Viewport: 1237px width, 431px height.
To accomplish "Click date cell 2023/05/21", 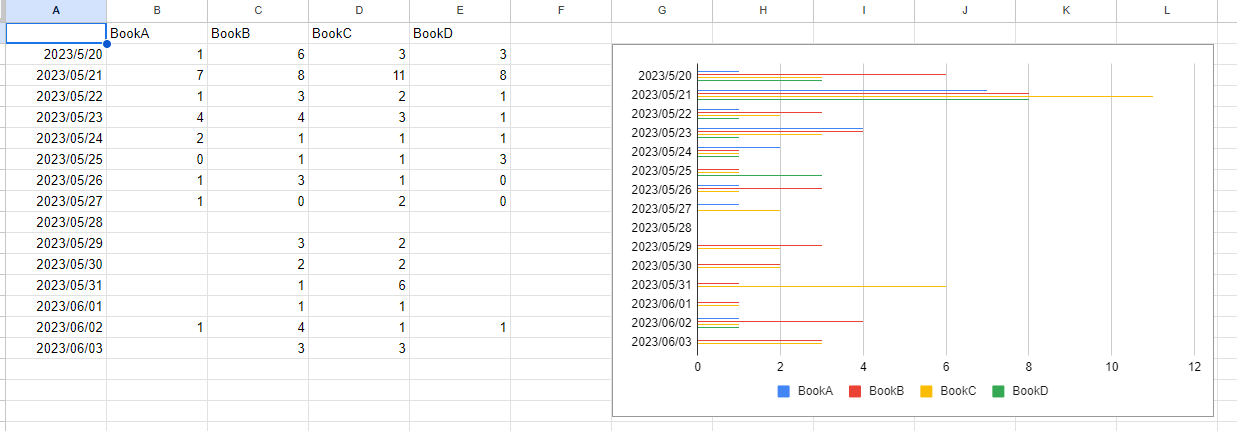I will (56, 75).
